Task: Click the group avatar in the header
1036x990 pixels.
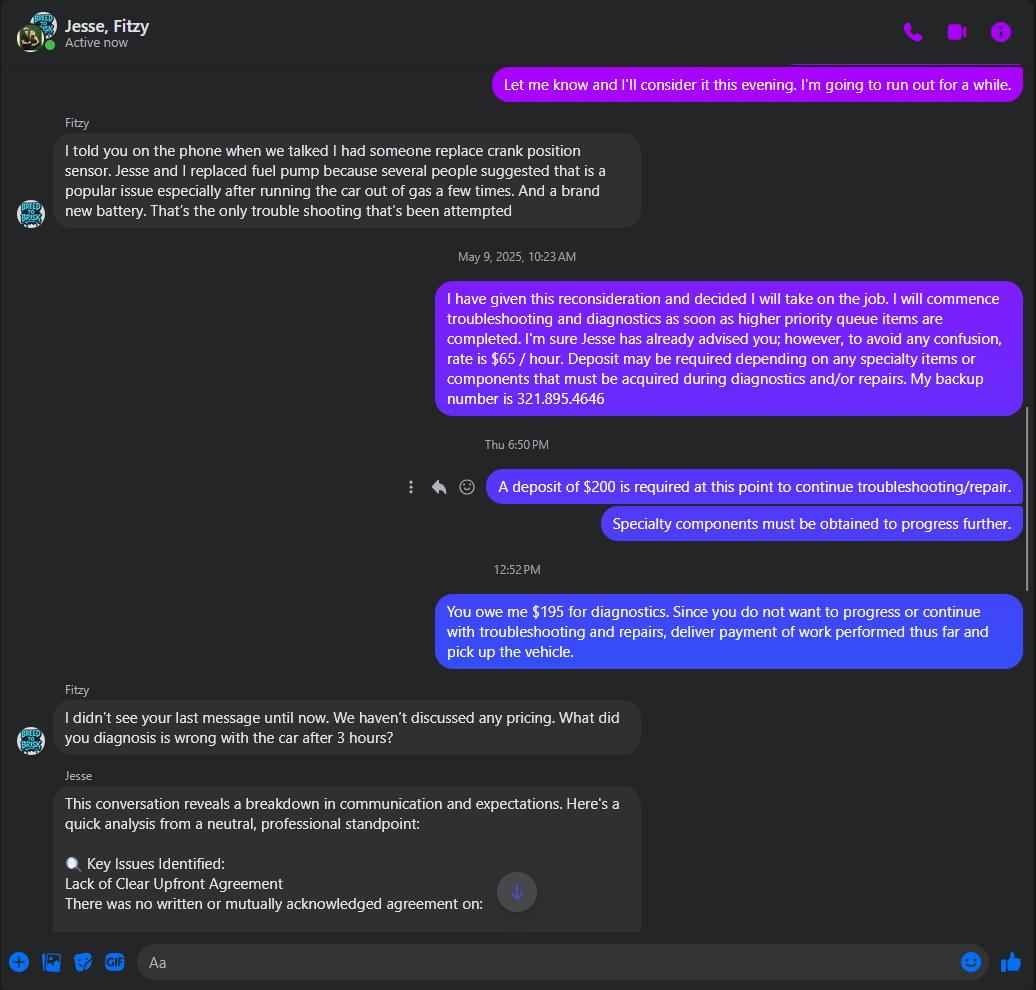Action: [36, 32]
